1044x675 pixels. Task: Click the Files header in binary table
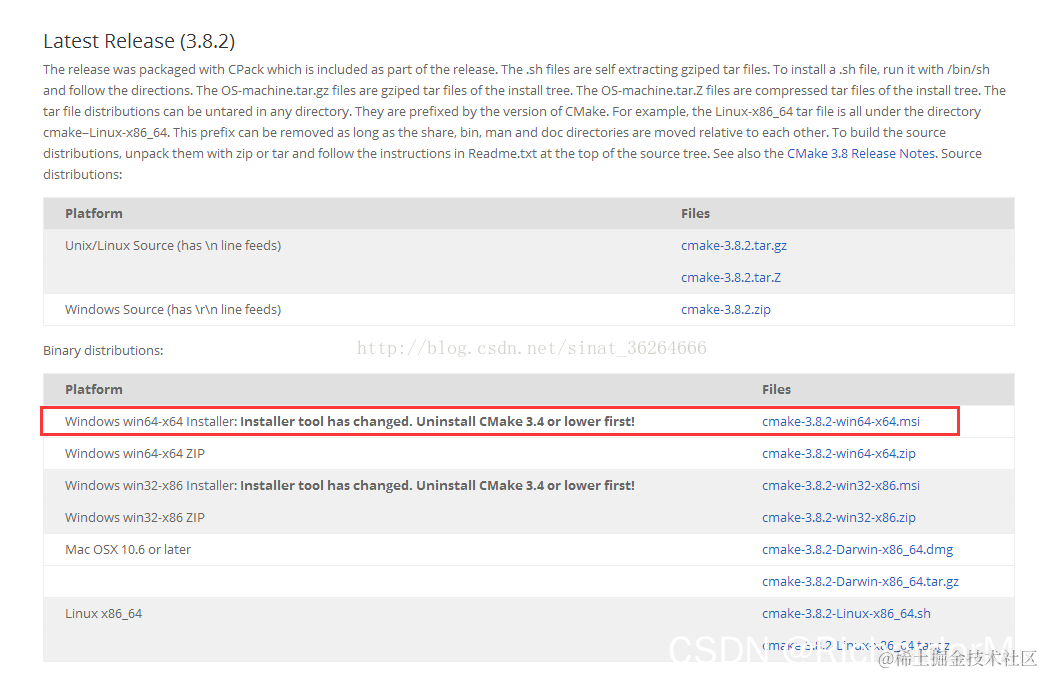776,389
